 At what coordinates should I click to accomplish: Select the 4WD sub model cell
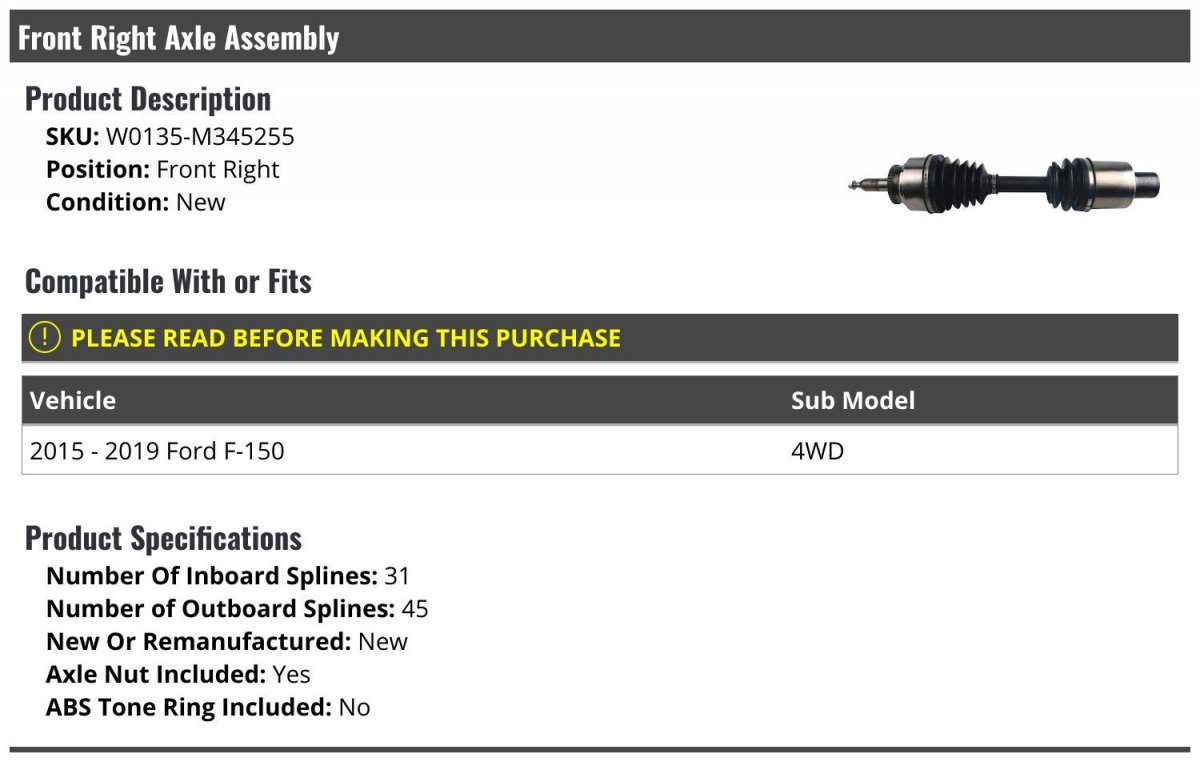[x=817, y=451]
